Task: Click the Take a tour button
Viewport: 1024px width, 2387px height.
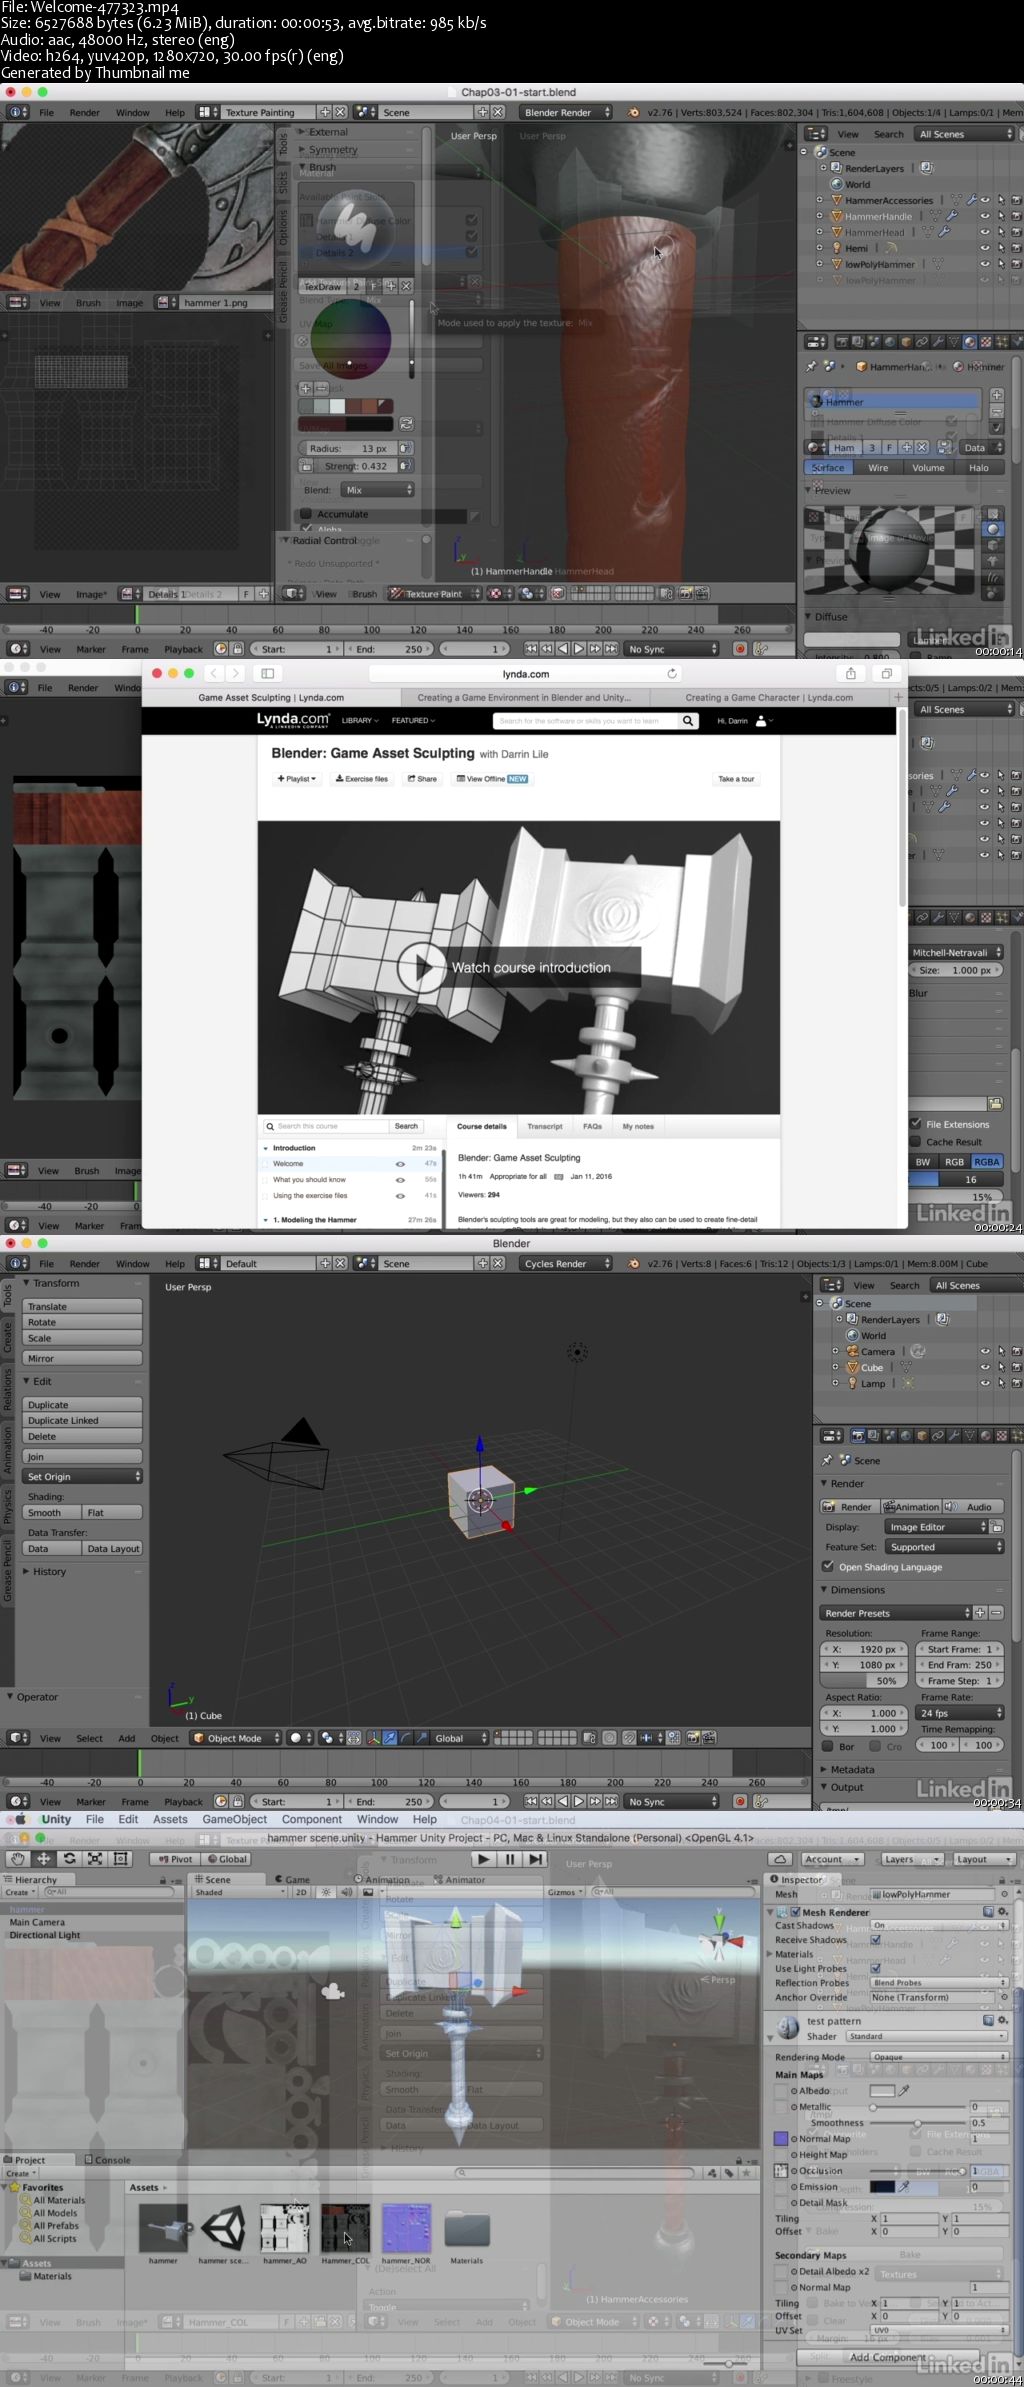Action: click(736, 779)
